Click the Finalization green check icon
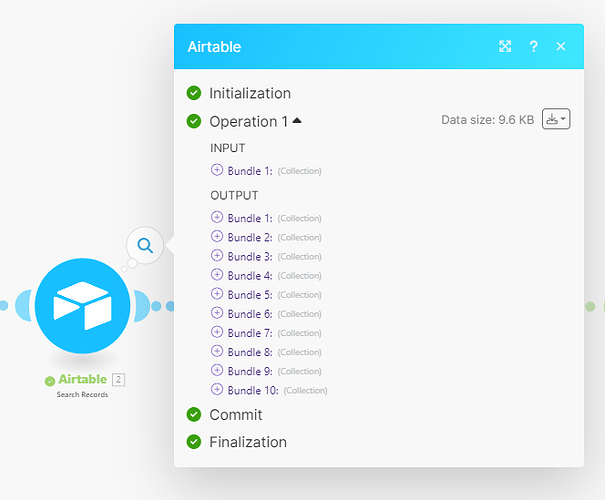 [194, 442]
